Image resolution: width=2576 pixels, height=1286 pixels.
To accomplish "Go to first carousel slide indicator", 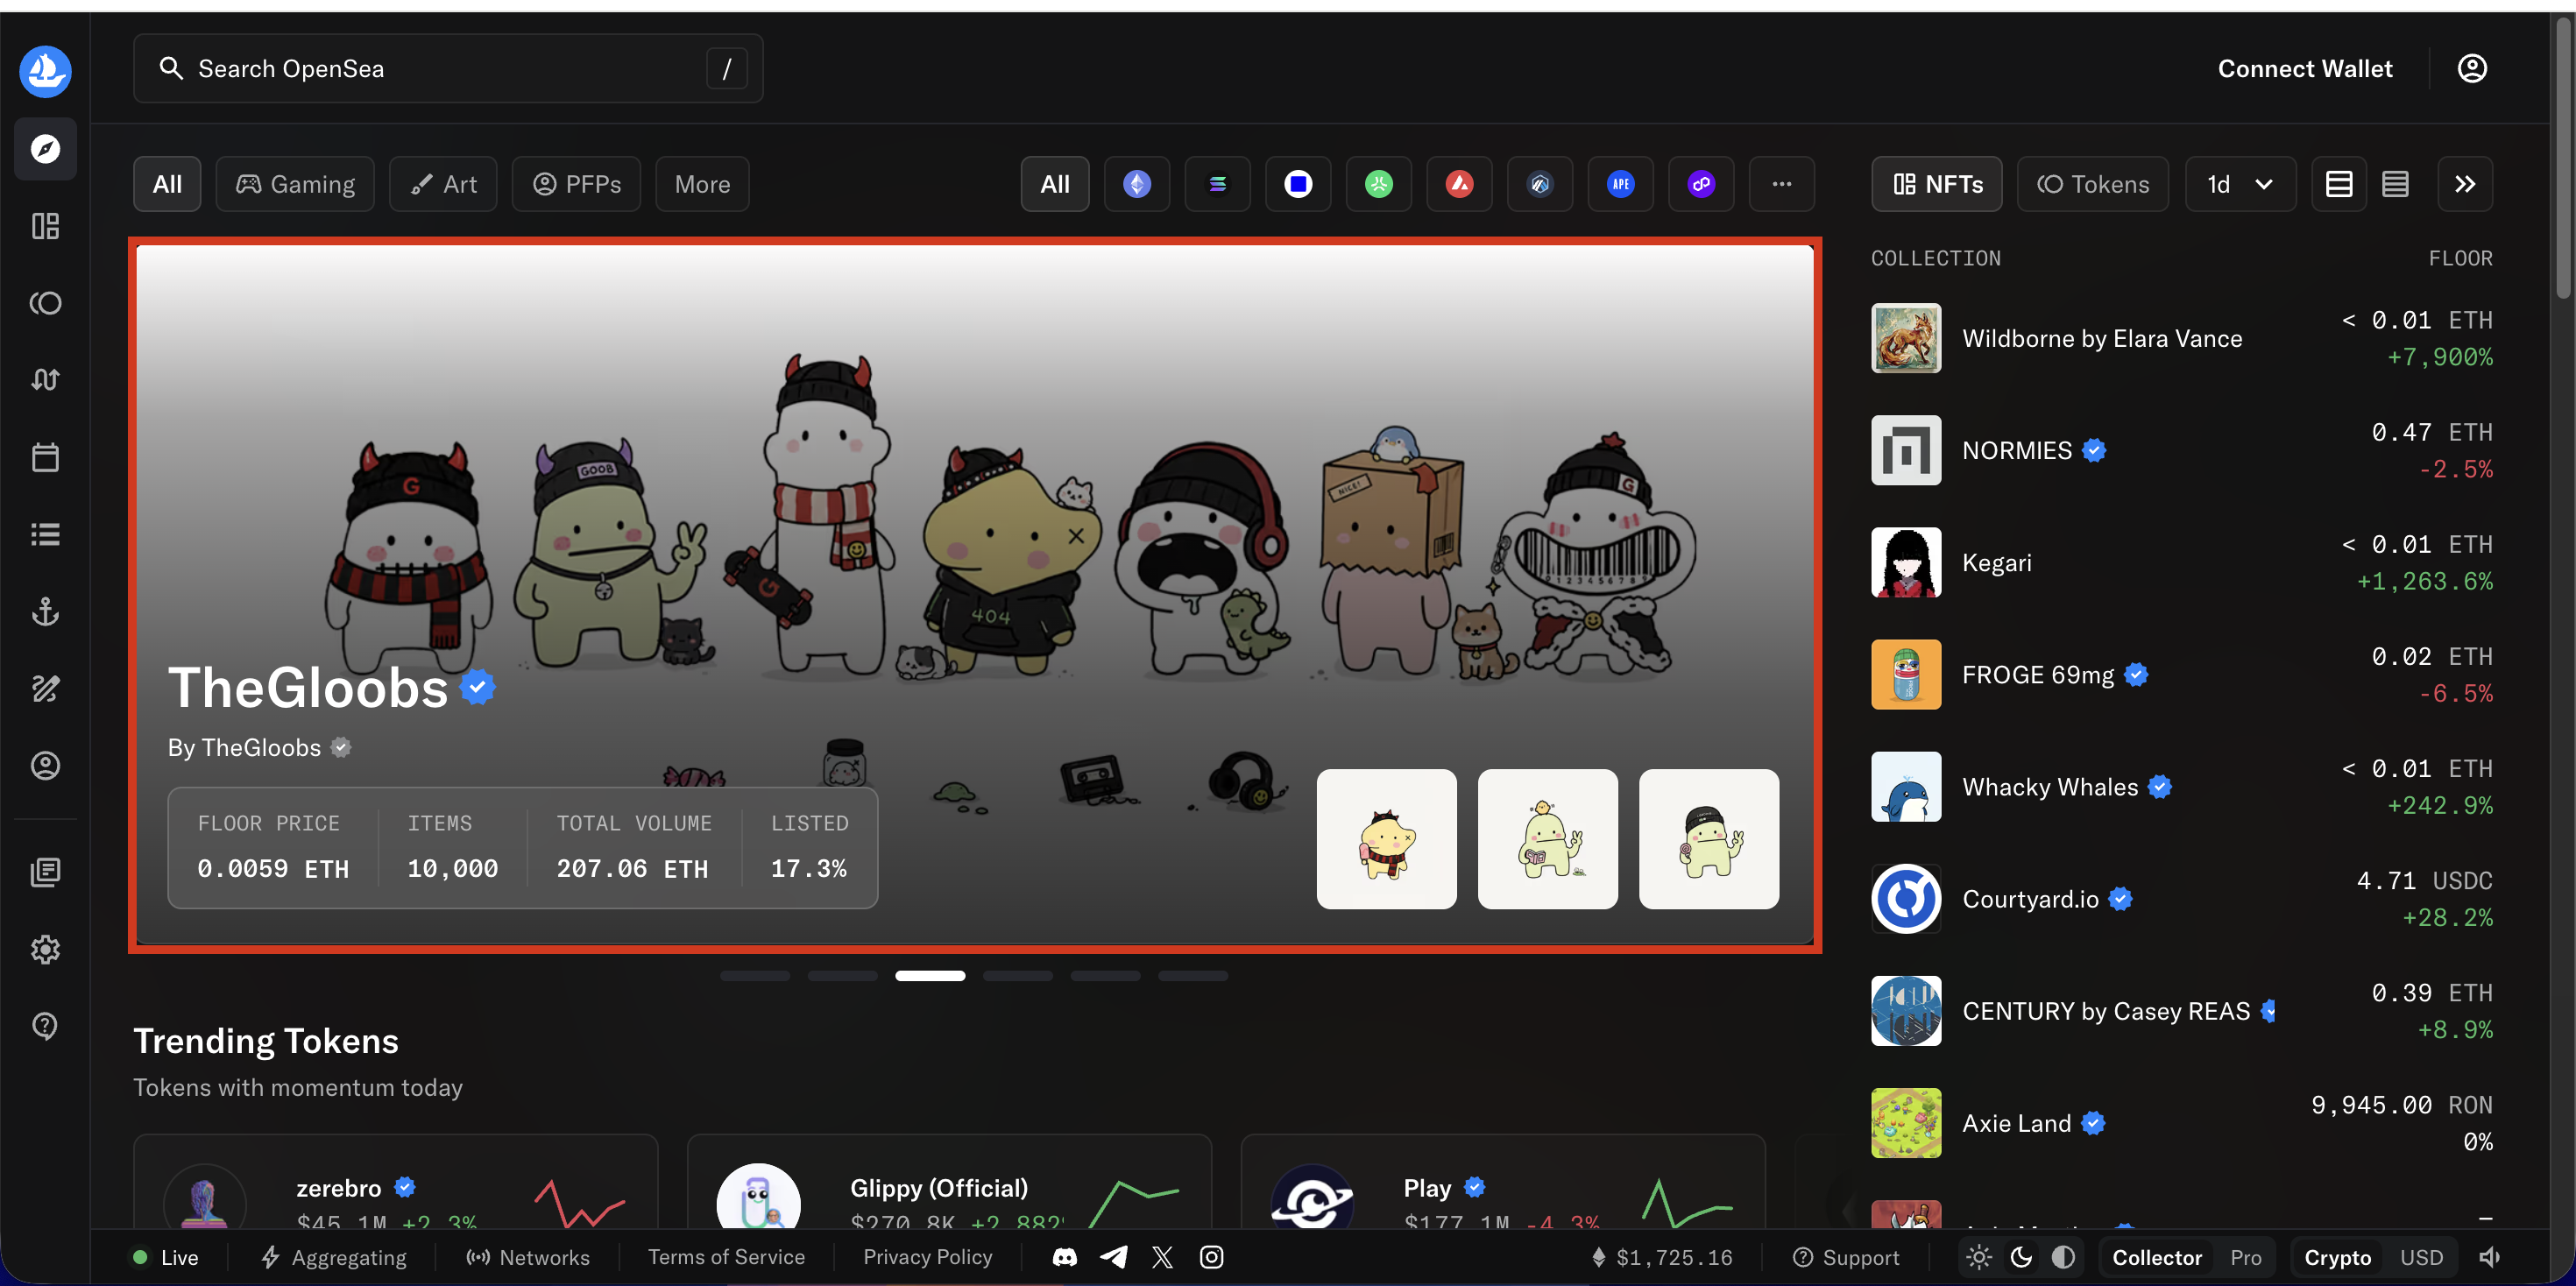I will [755, 975].
